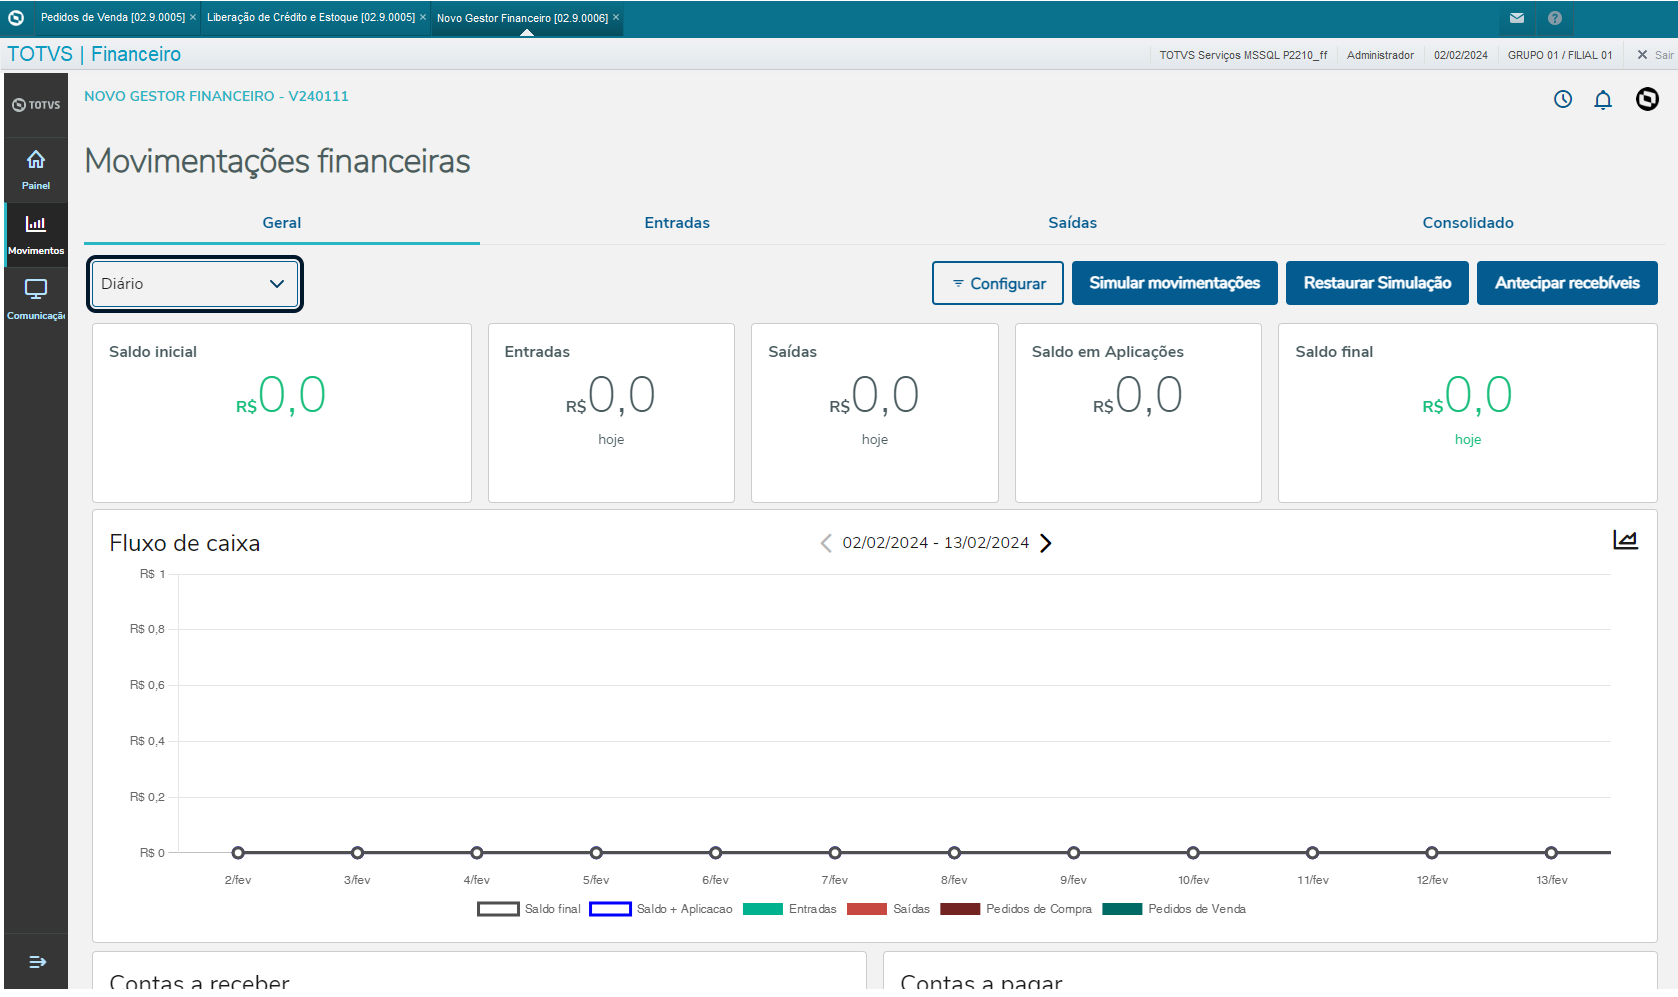Toggle Pedidos de Venda legend series

[1174, 909]
